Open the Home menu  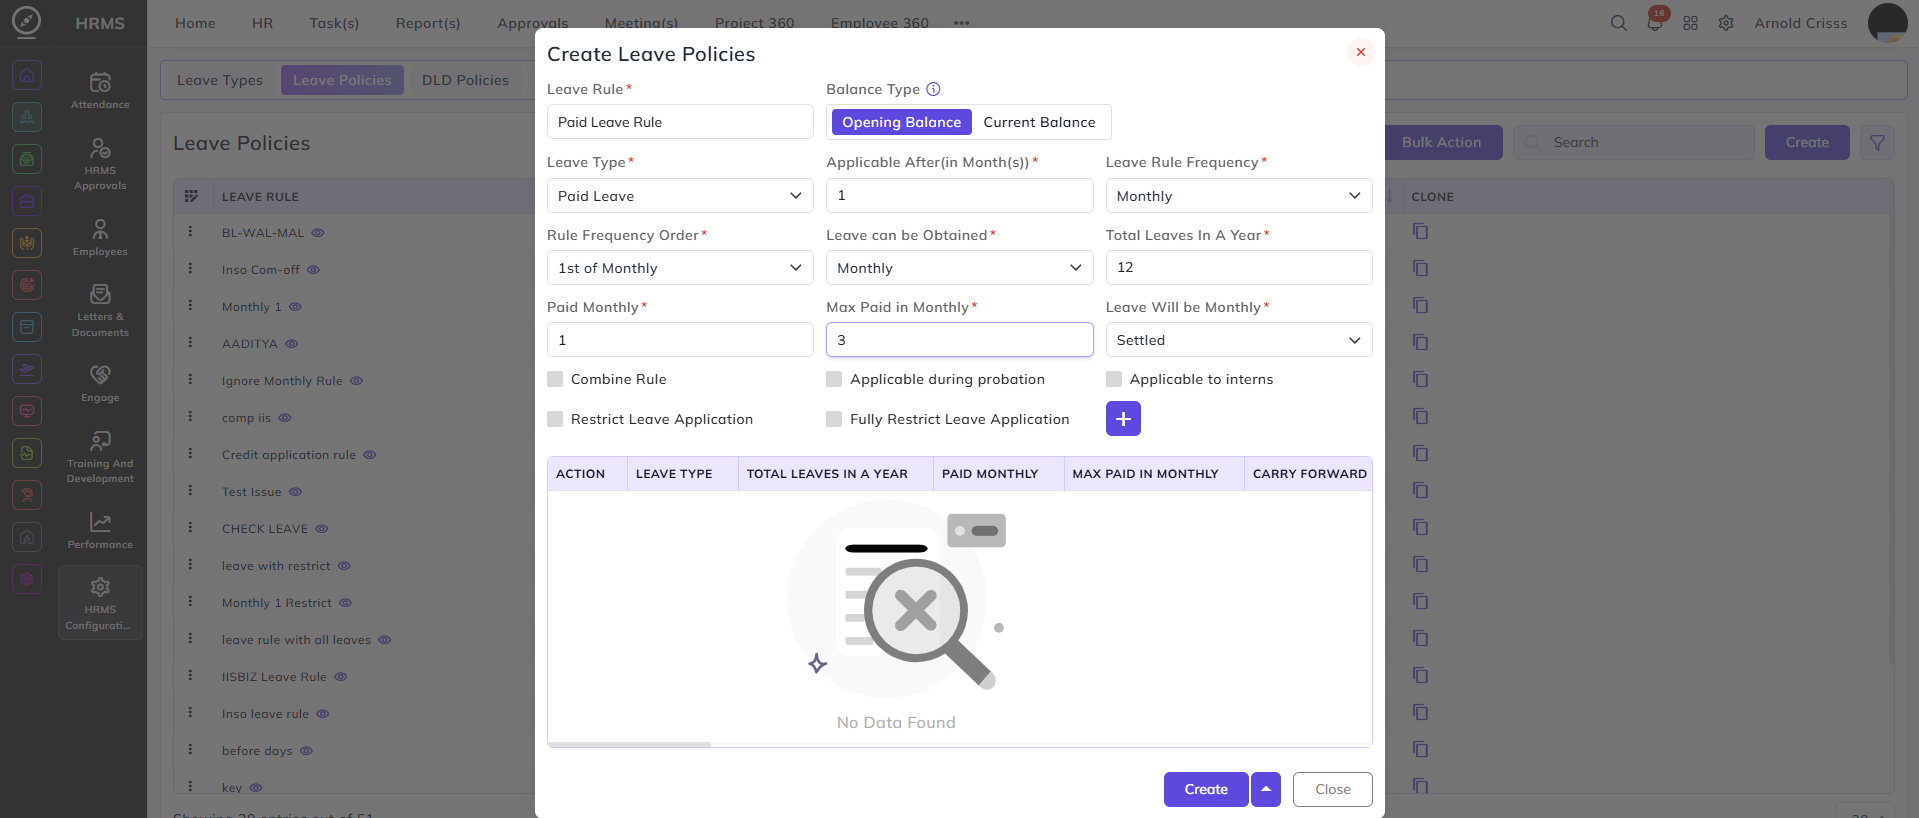point(195,23)
